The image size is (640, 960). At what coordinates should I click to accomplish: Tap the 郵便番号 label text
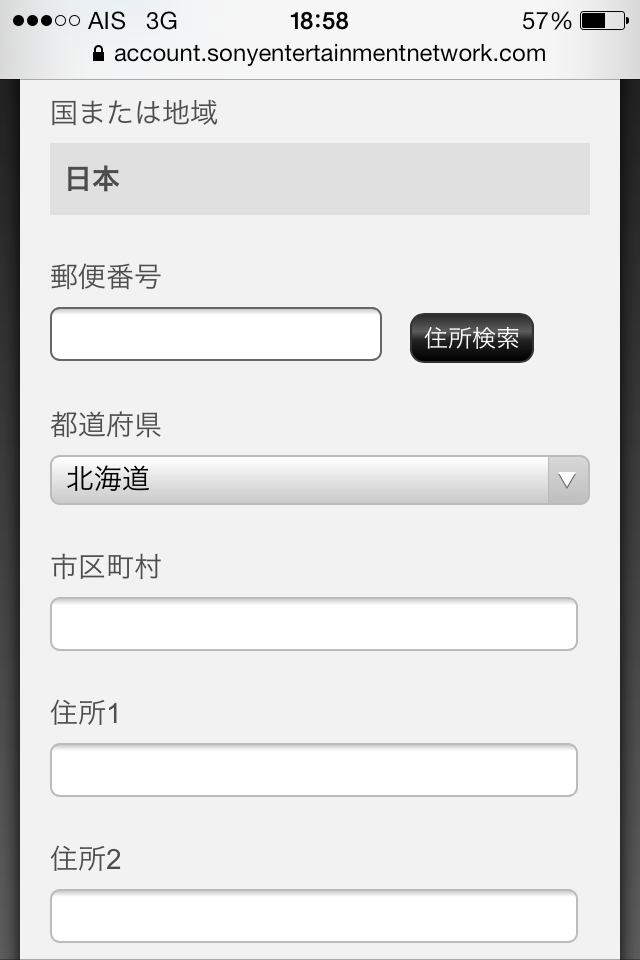(x=106, y=277)
